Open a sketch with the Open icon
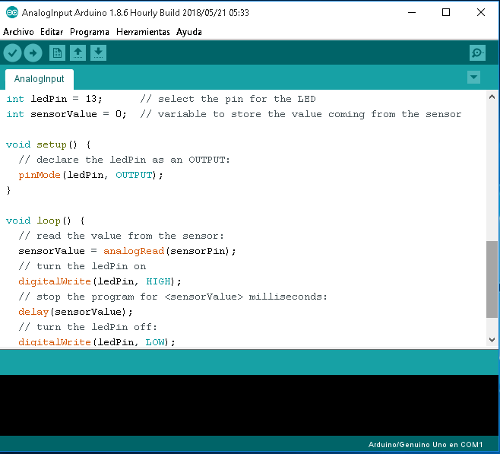The image size is (500, 454). point(78,53)
